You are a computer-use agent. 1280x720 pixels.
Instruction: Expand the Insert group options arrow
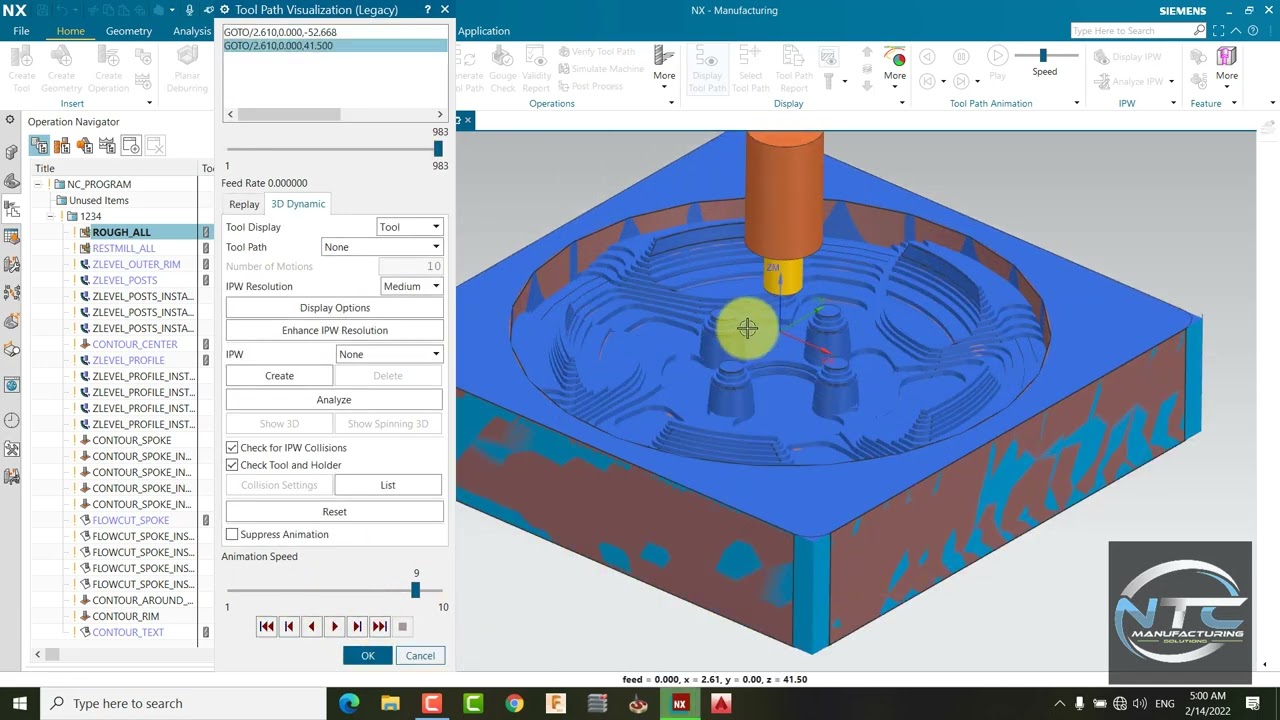coord(149,103)
